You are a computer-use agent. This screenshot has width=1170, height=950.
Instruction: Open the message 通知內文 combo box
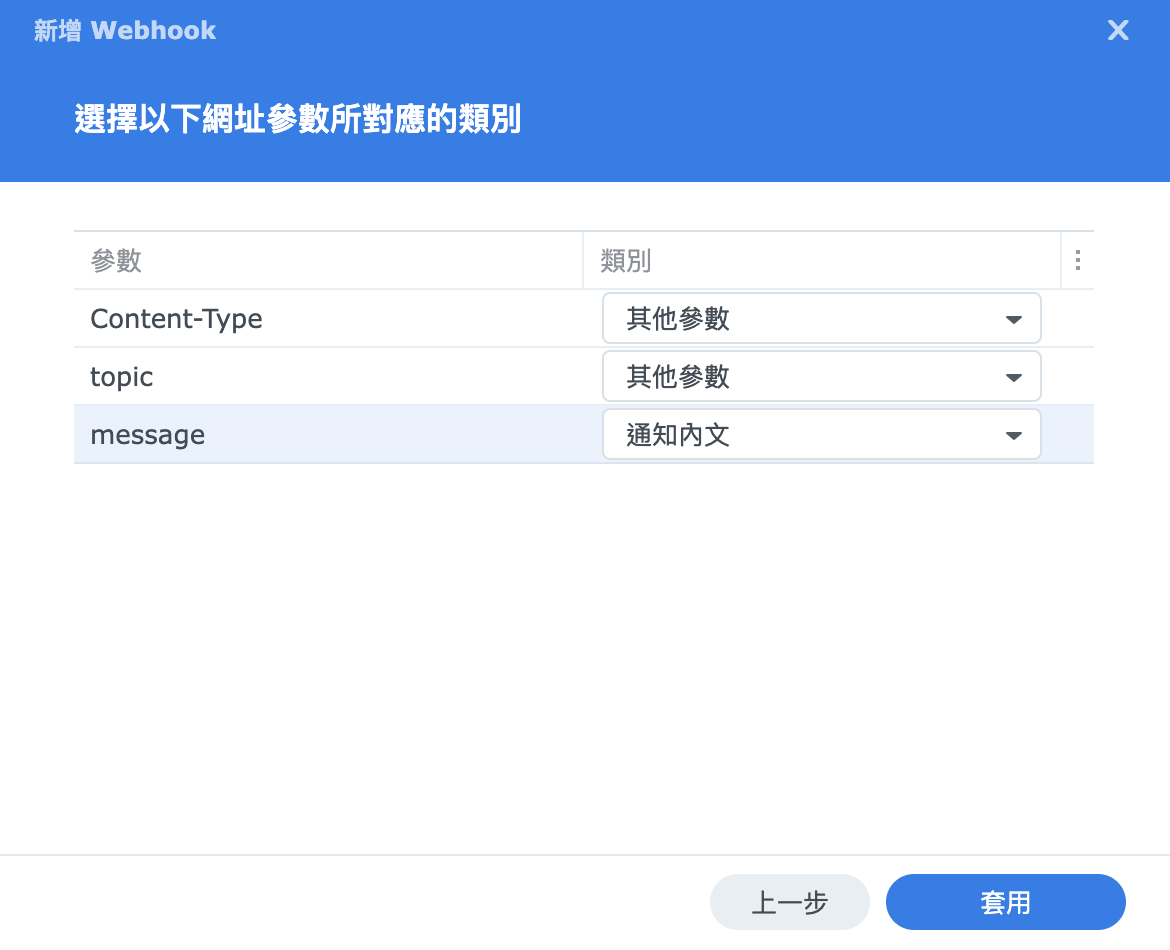(800, 435)
